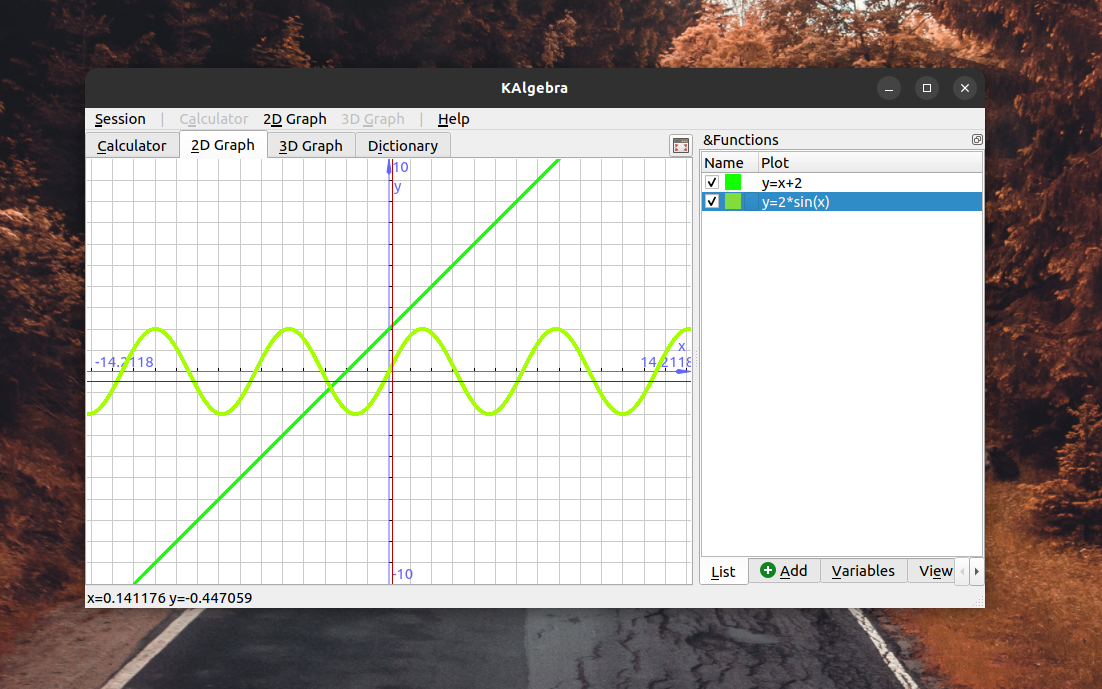1102x689 pixels.
Task: Open the Session menu
Action: click(x=120, y=119)
